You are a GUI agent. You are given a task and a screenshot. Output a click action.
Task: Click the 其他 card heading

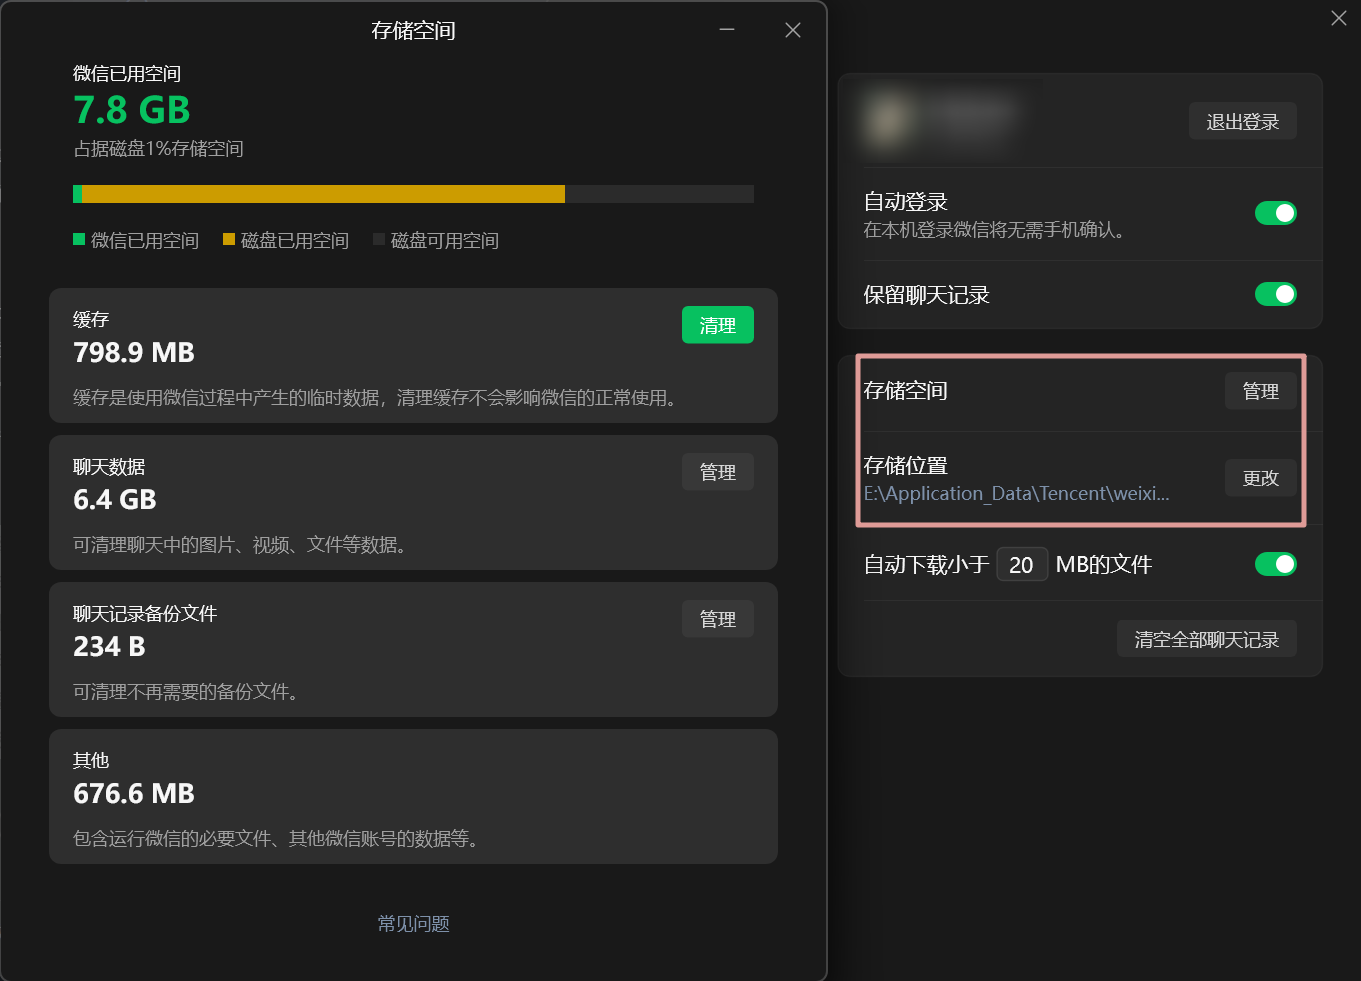91,761
